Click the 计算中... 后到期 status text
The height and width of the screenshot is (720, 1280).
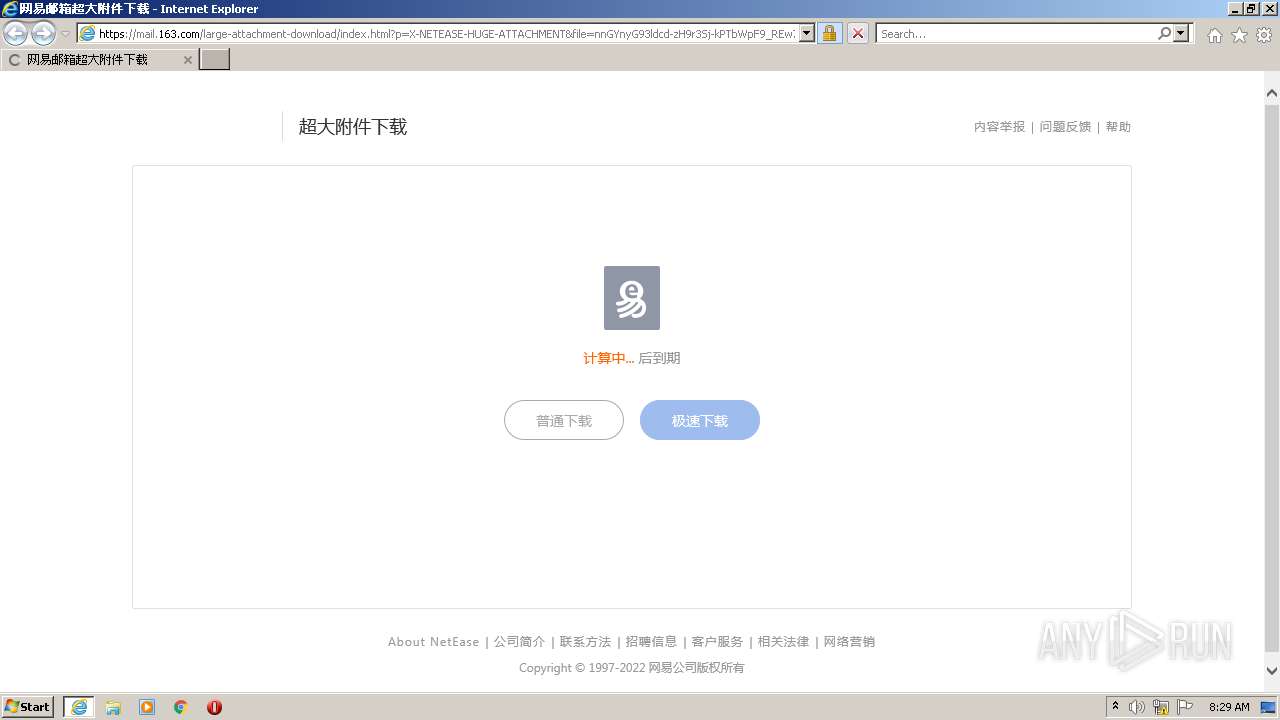[x=632, y=358]
